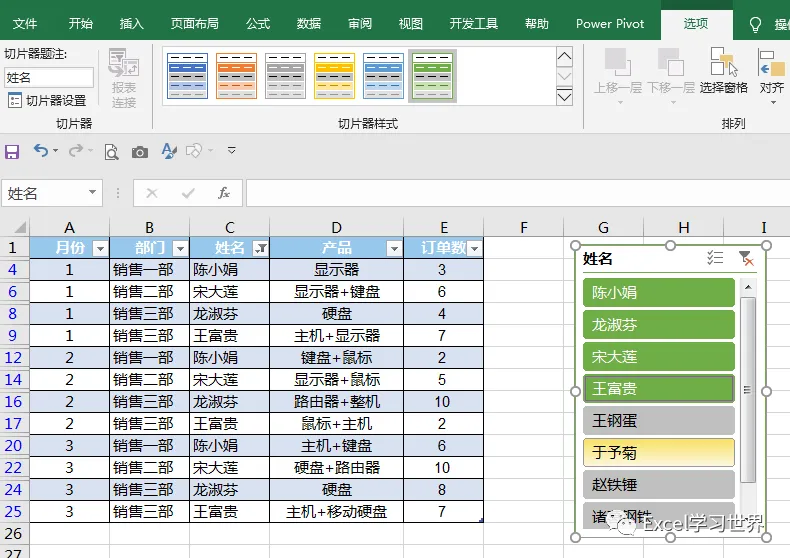Click the slicer vertical scrollbar thumb
The width and height of the screenshot is (790, 558).
coord(748,390)
